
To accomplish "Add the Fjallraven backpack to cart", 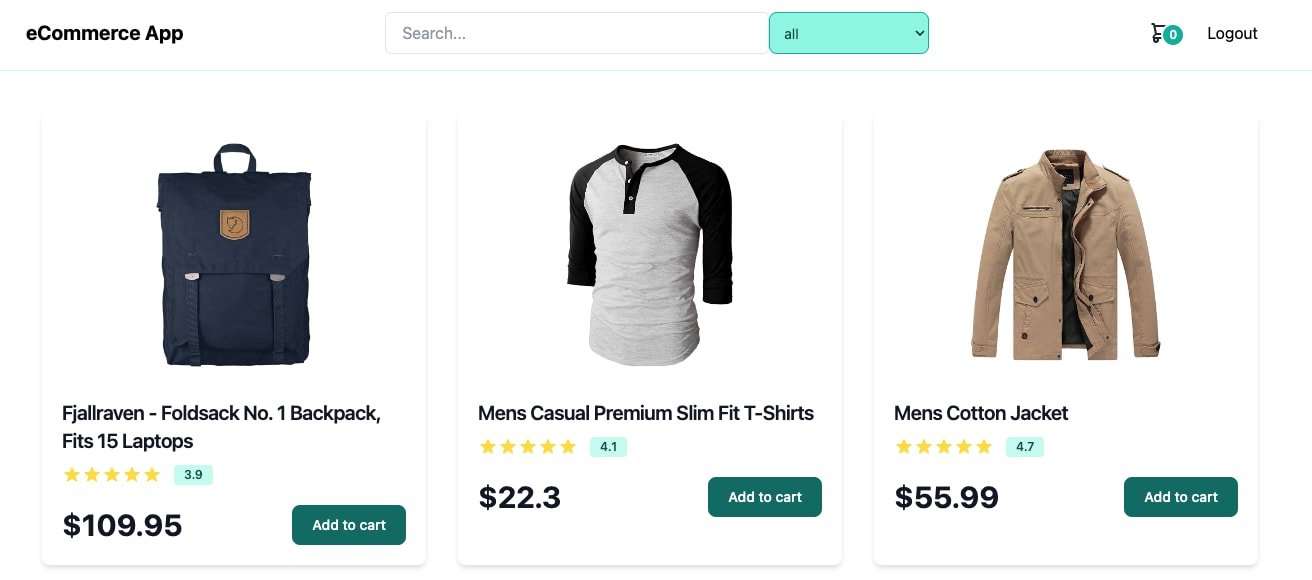I will [x=349, y=525].
